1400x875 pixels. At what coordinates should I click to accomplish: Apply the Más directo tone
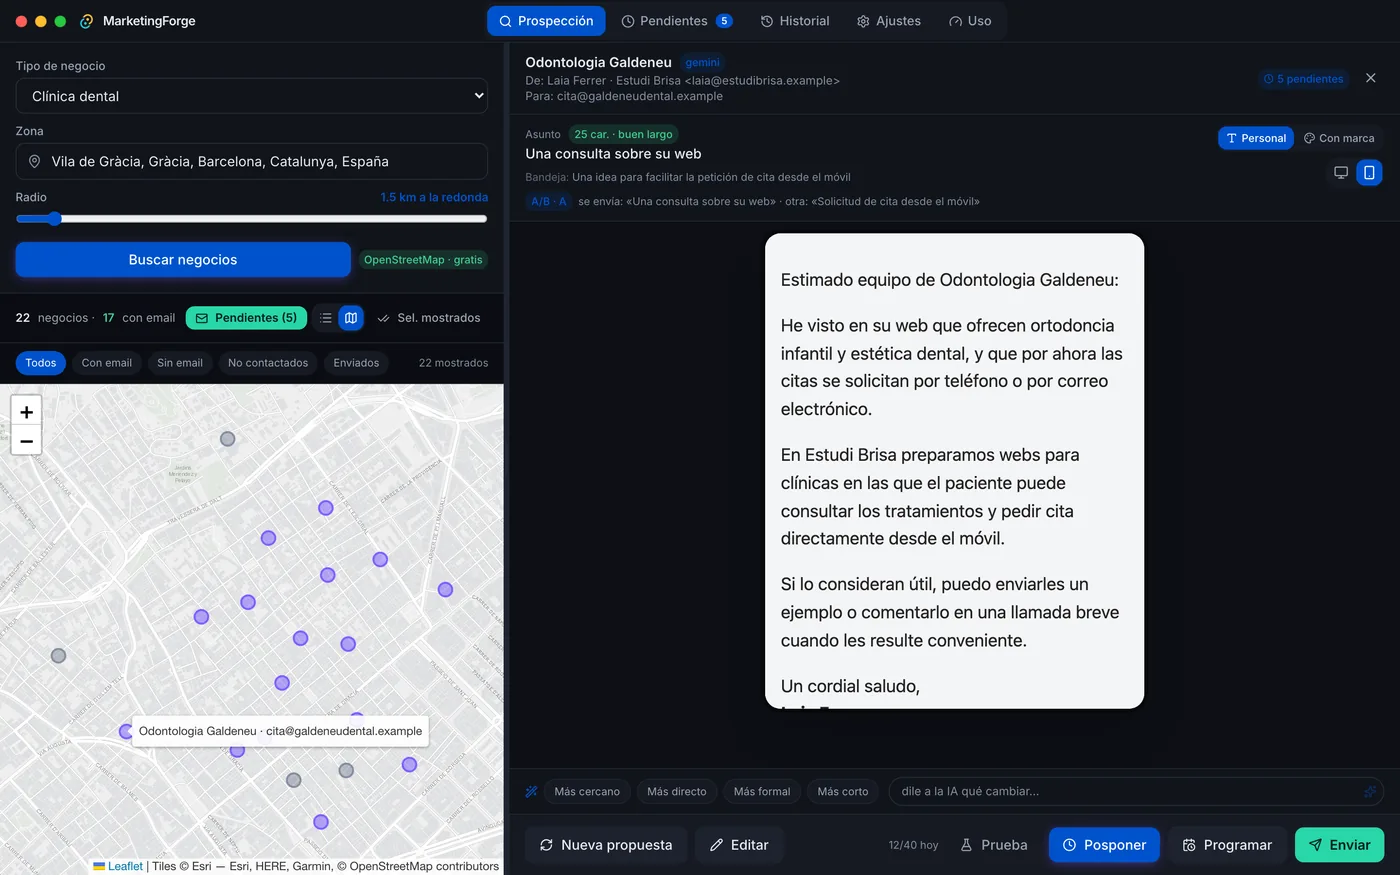[677, 792]
